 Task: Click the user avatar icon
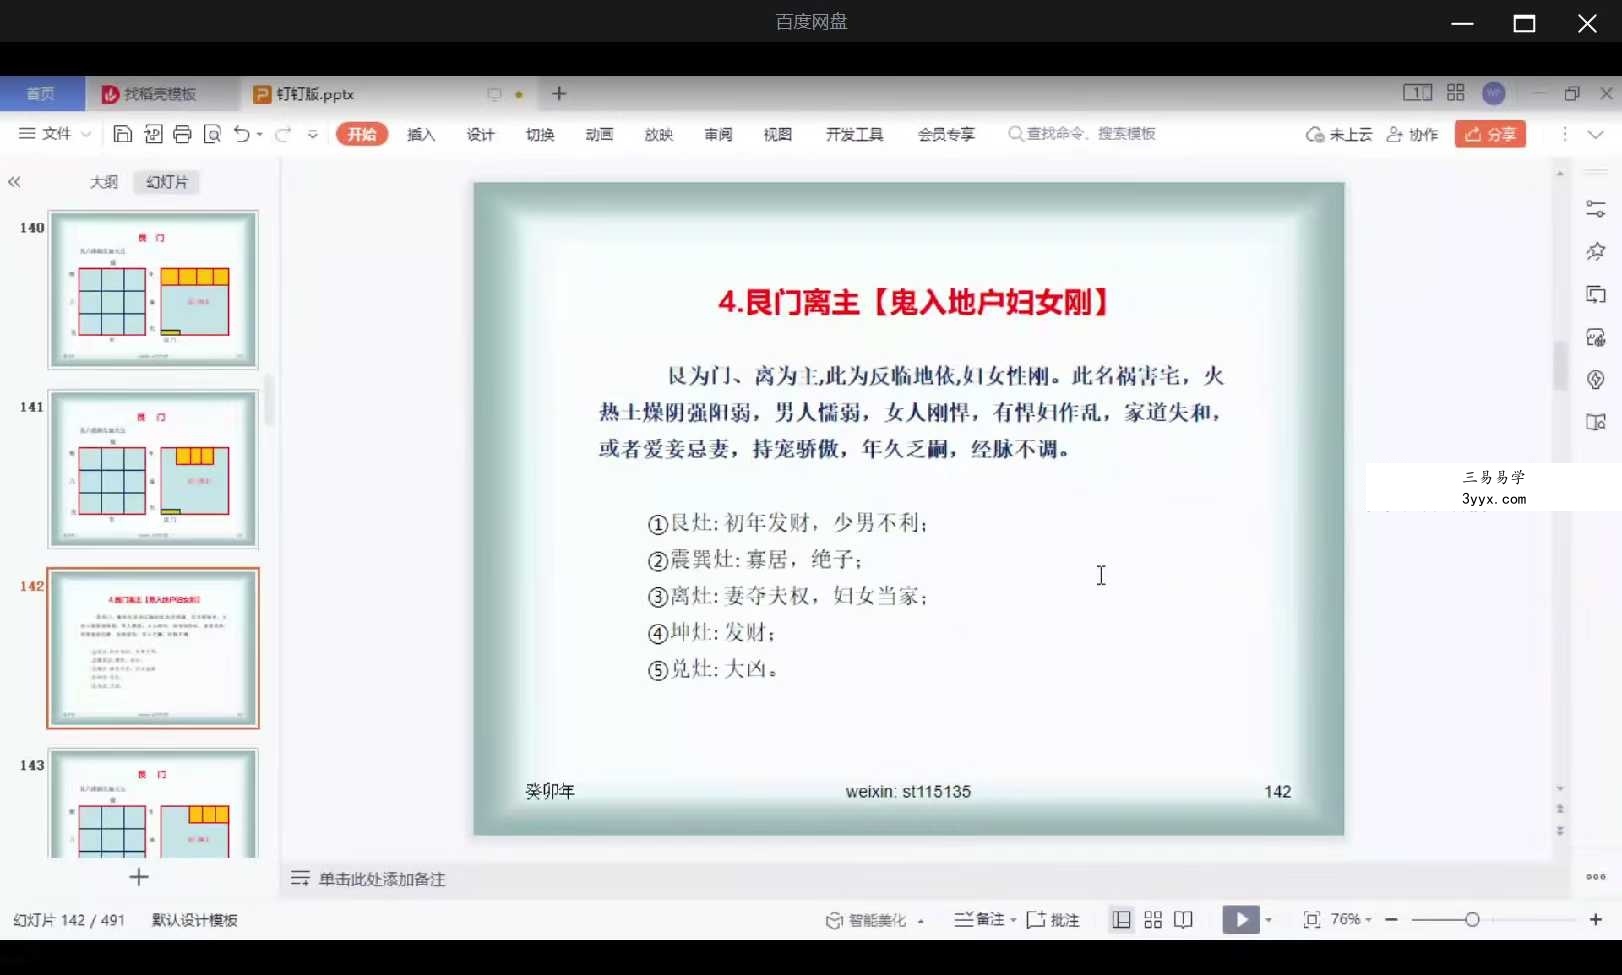pos(1494,93)
